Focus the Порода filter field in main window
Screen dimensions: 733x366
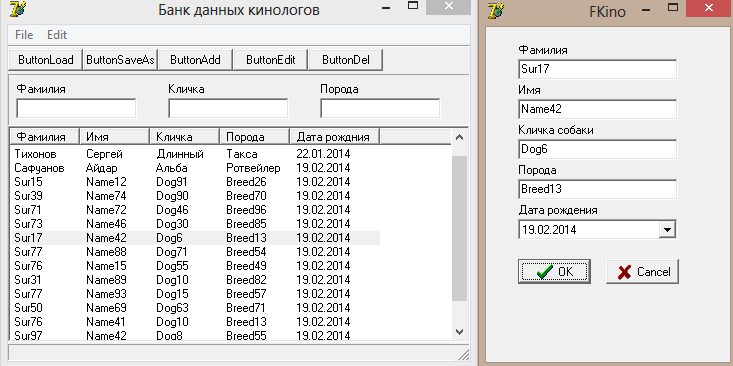[x=380, y=108]
